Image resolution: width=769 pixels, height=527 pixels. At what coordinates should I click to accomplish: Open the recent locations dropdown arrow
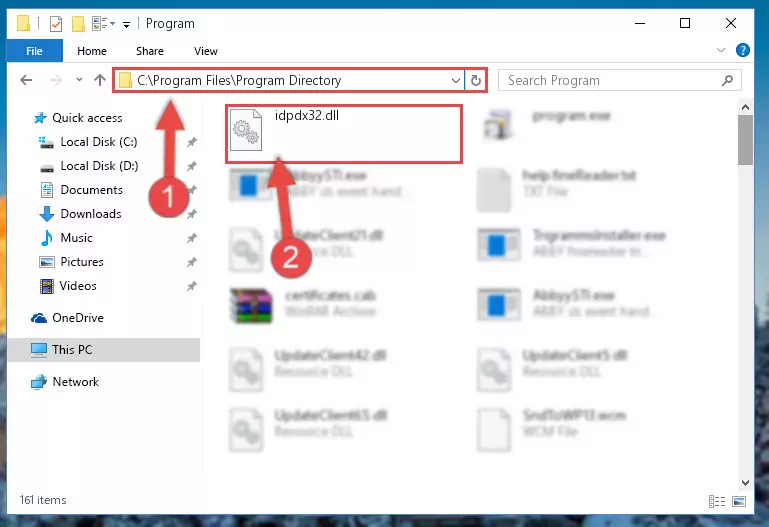point(79,79)
